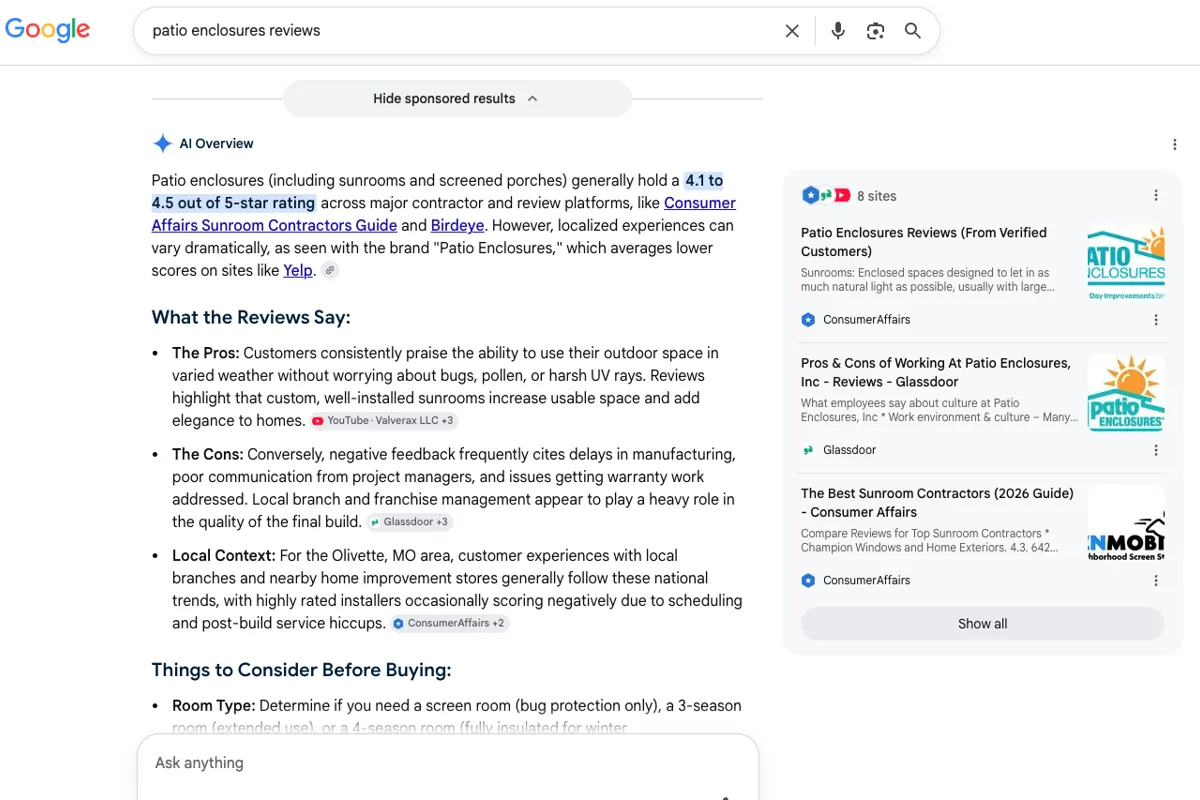Open three-dot menu for first ConsumerAffairs card

1156,320
